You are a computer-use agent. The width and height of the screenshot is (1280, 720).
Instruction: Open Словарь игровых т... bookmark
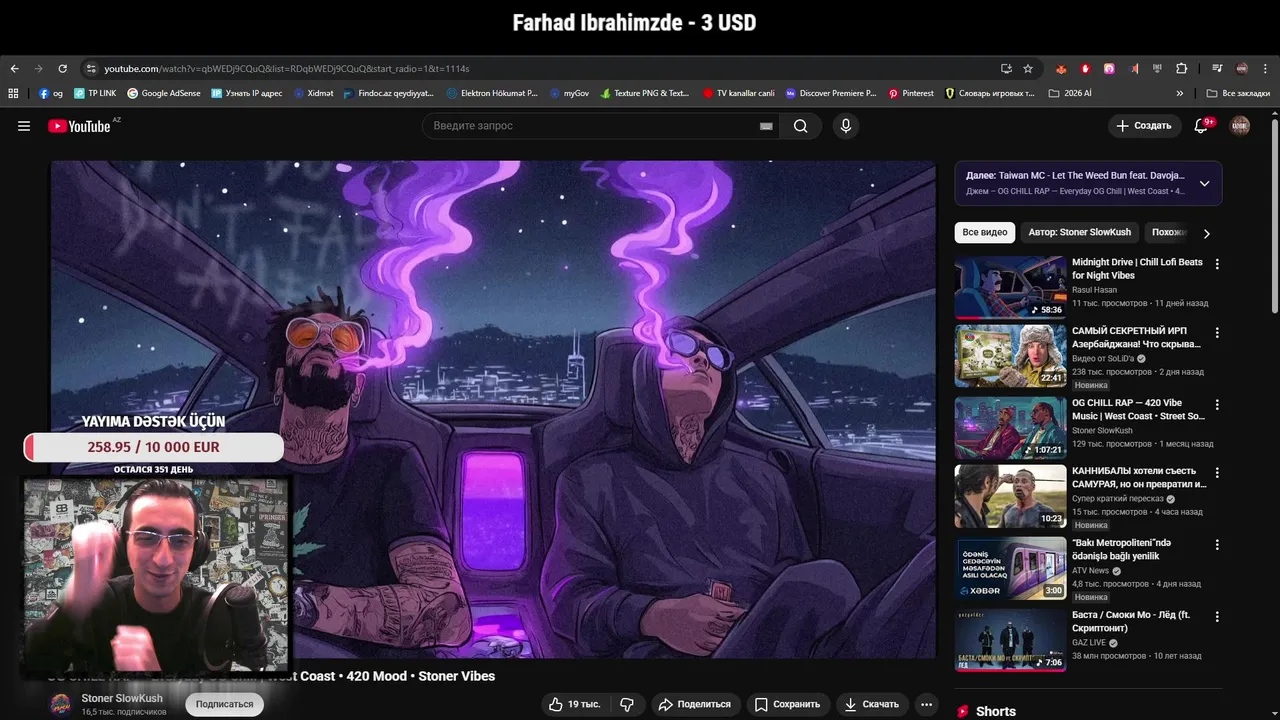coord(990,93)
